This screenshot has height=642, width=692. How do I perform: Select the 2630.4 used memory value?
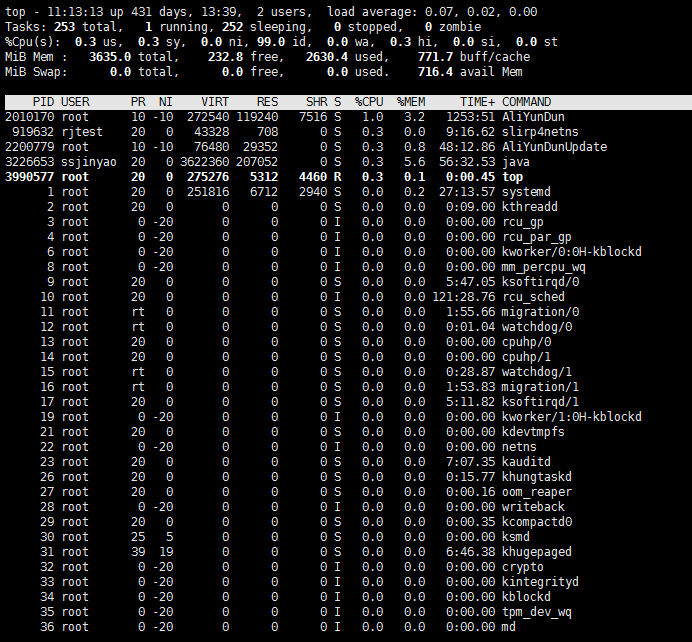(x=327, y=57)
